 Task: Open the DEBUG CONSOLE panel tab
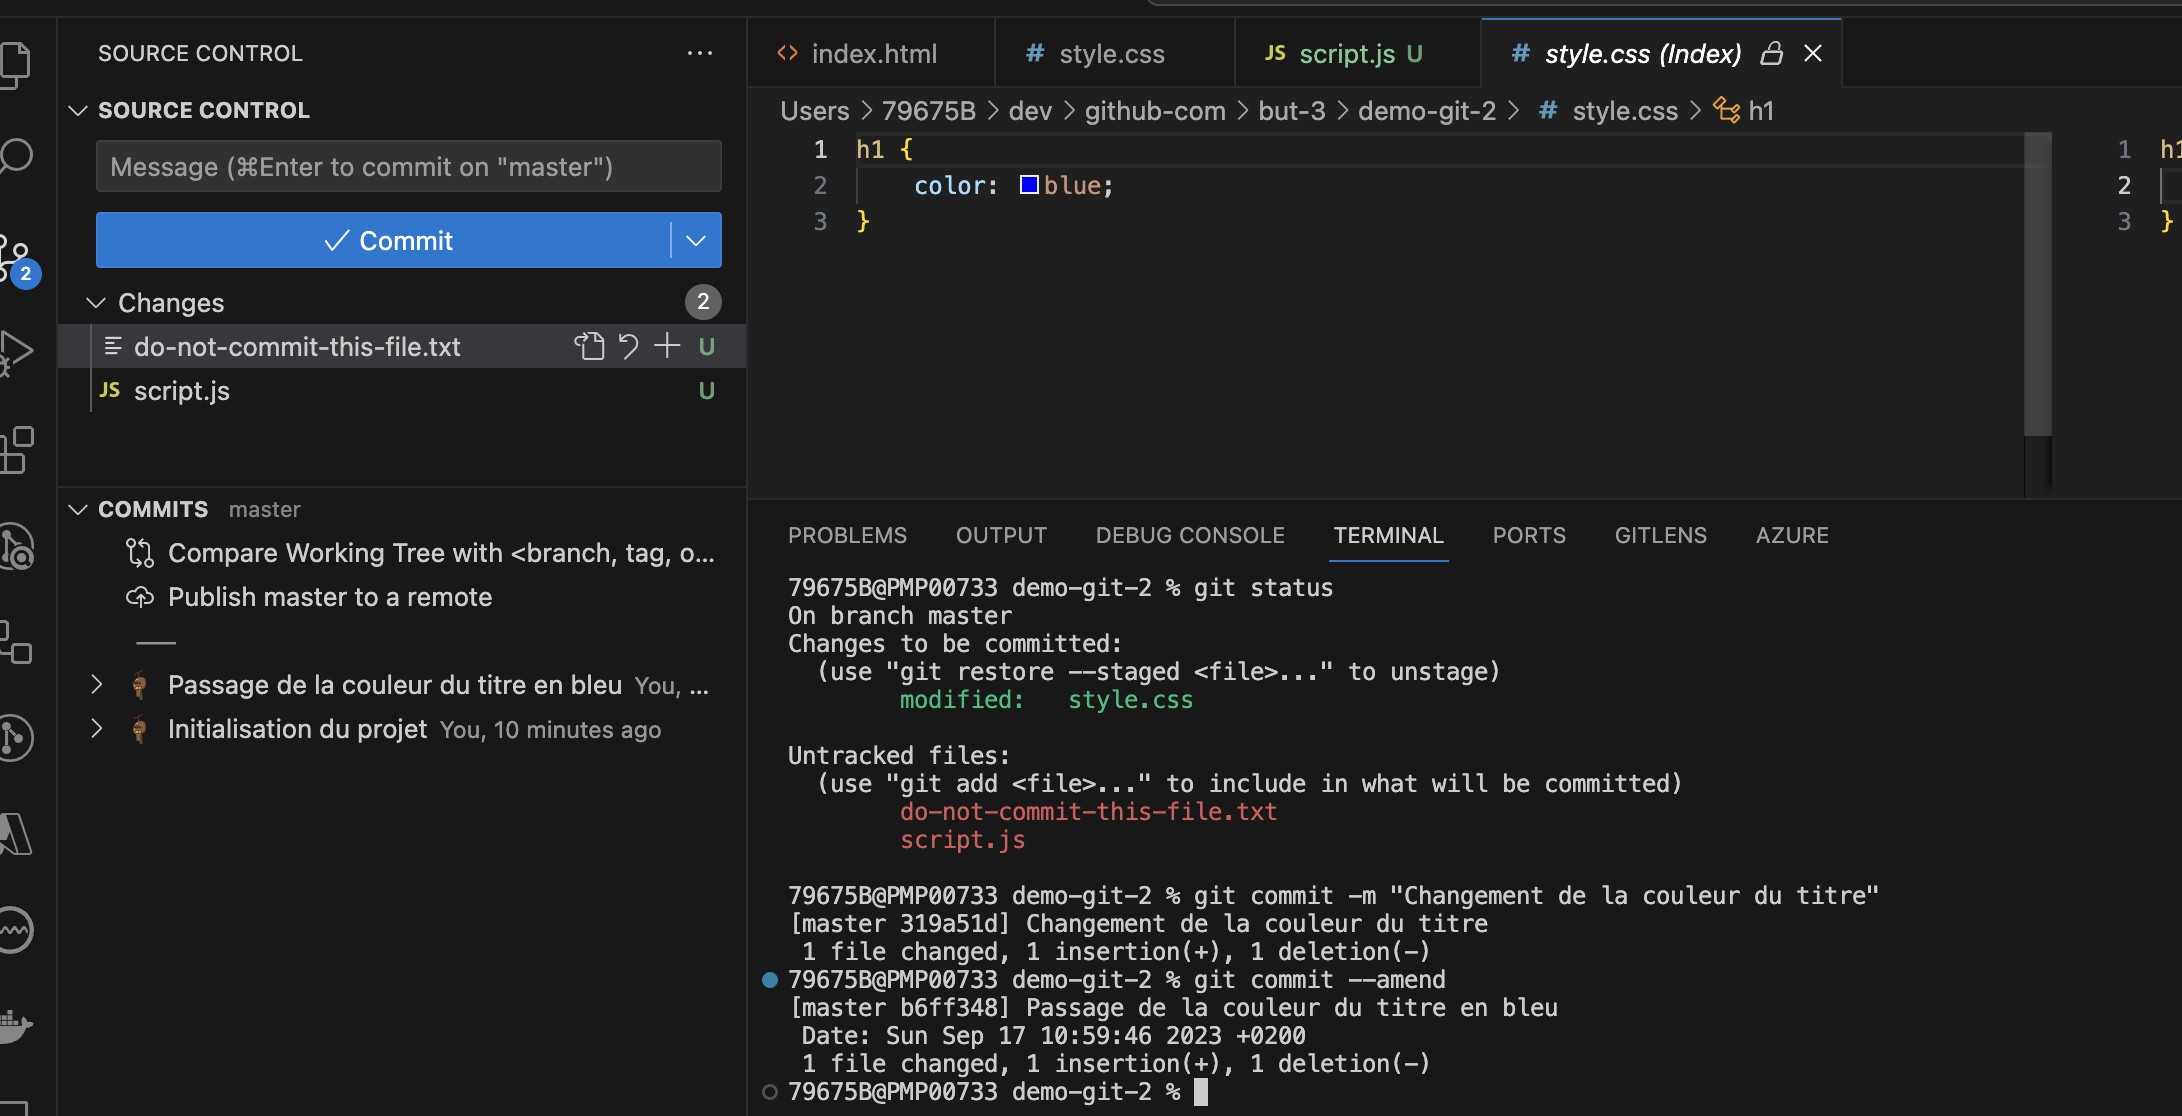coord(1190,535)
